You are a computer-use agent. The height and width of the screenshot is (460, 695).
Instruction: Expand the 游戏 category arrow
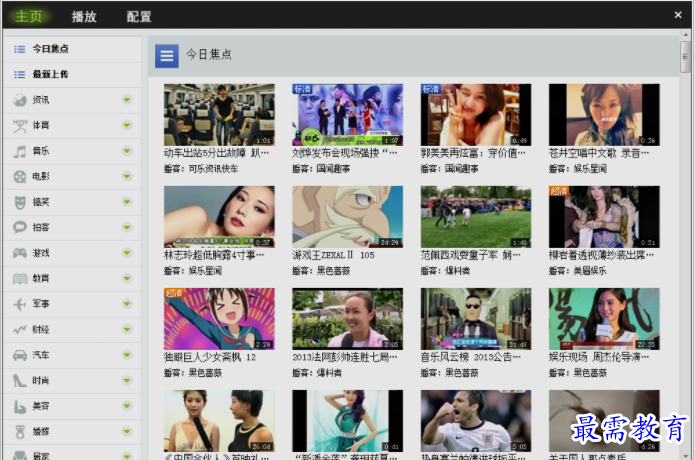[127, 253]
